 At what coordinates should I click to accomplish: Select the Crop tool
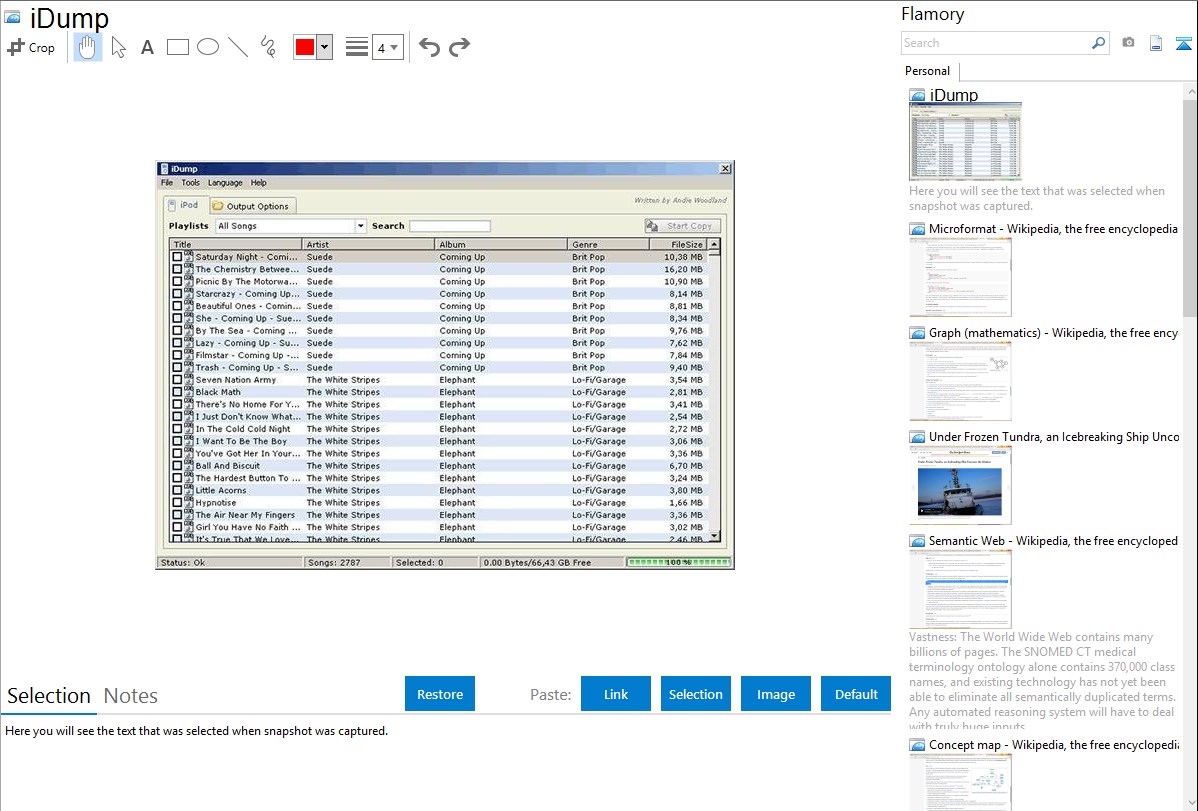(31, 47)
